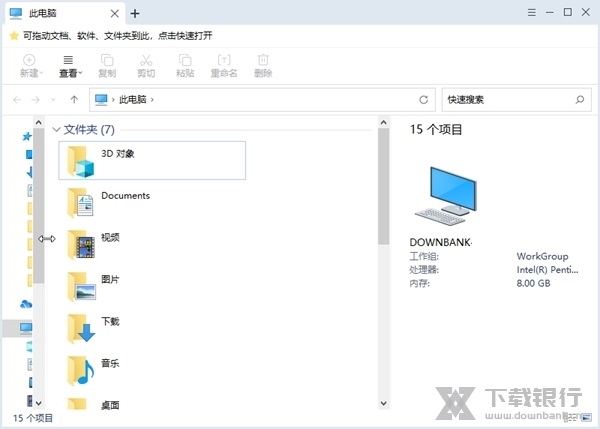Switch to large icons view button
Viewport: 600px width, 429px height.
click(x=586, y=418)
